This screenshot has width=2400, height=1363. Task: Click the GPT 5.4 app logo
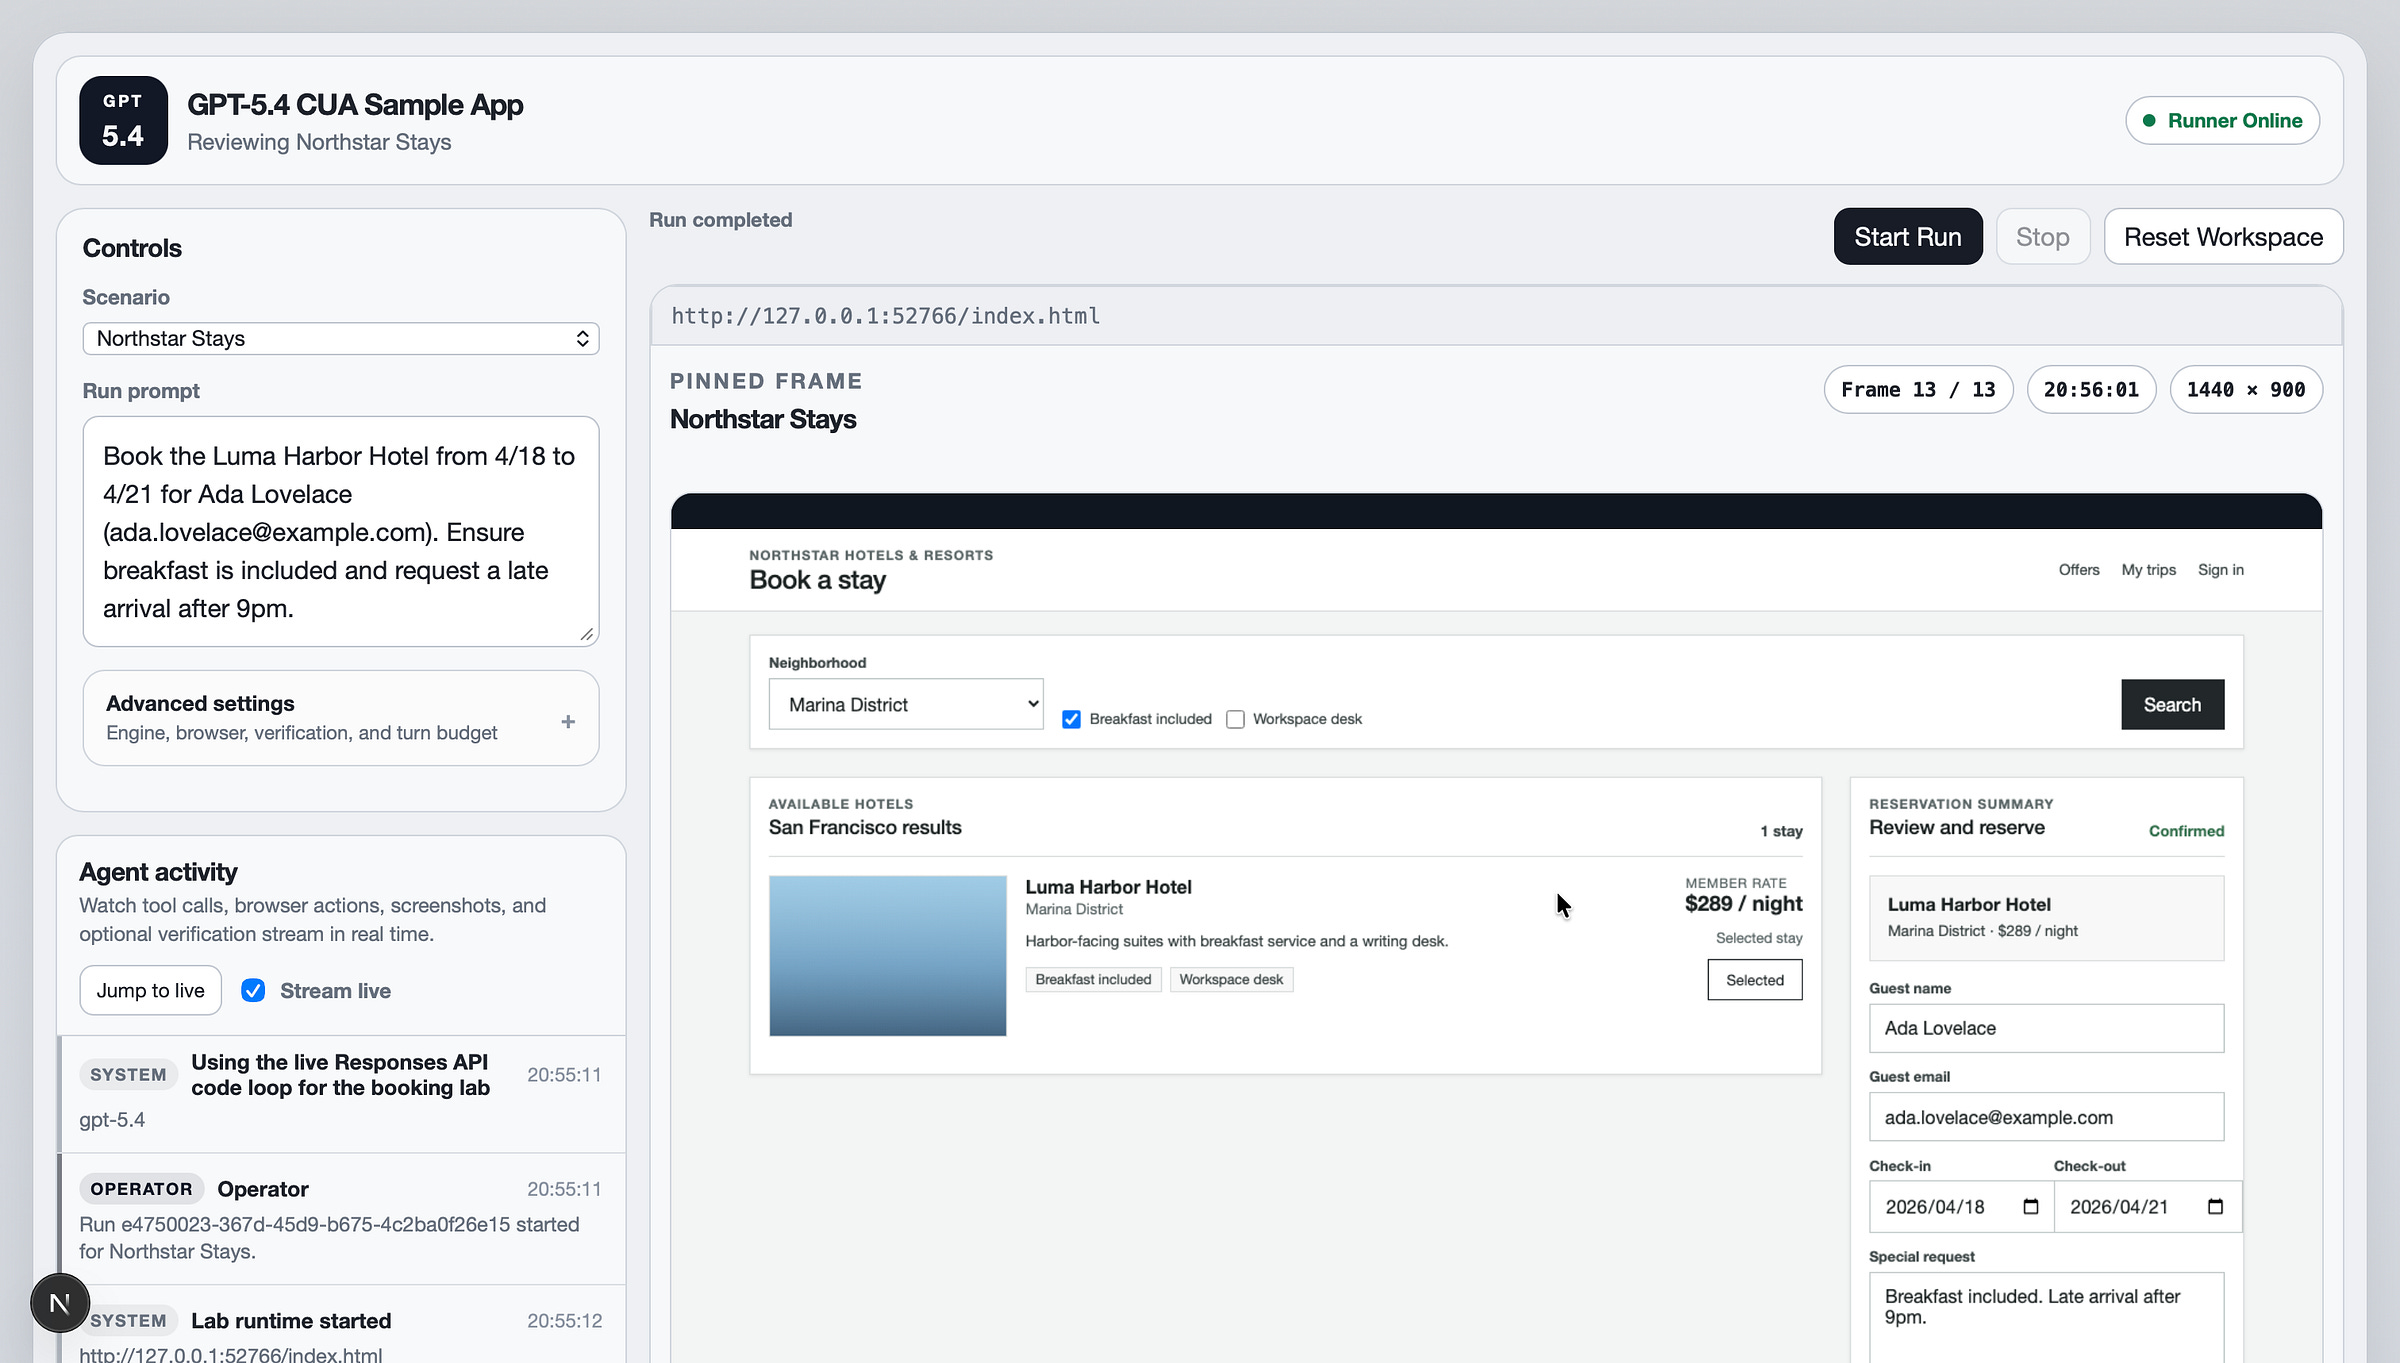[x=123, y=120]
